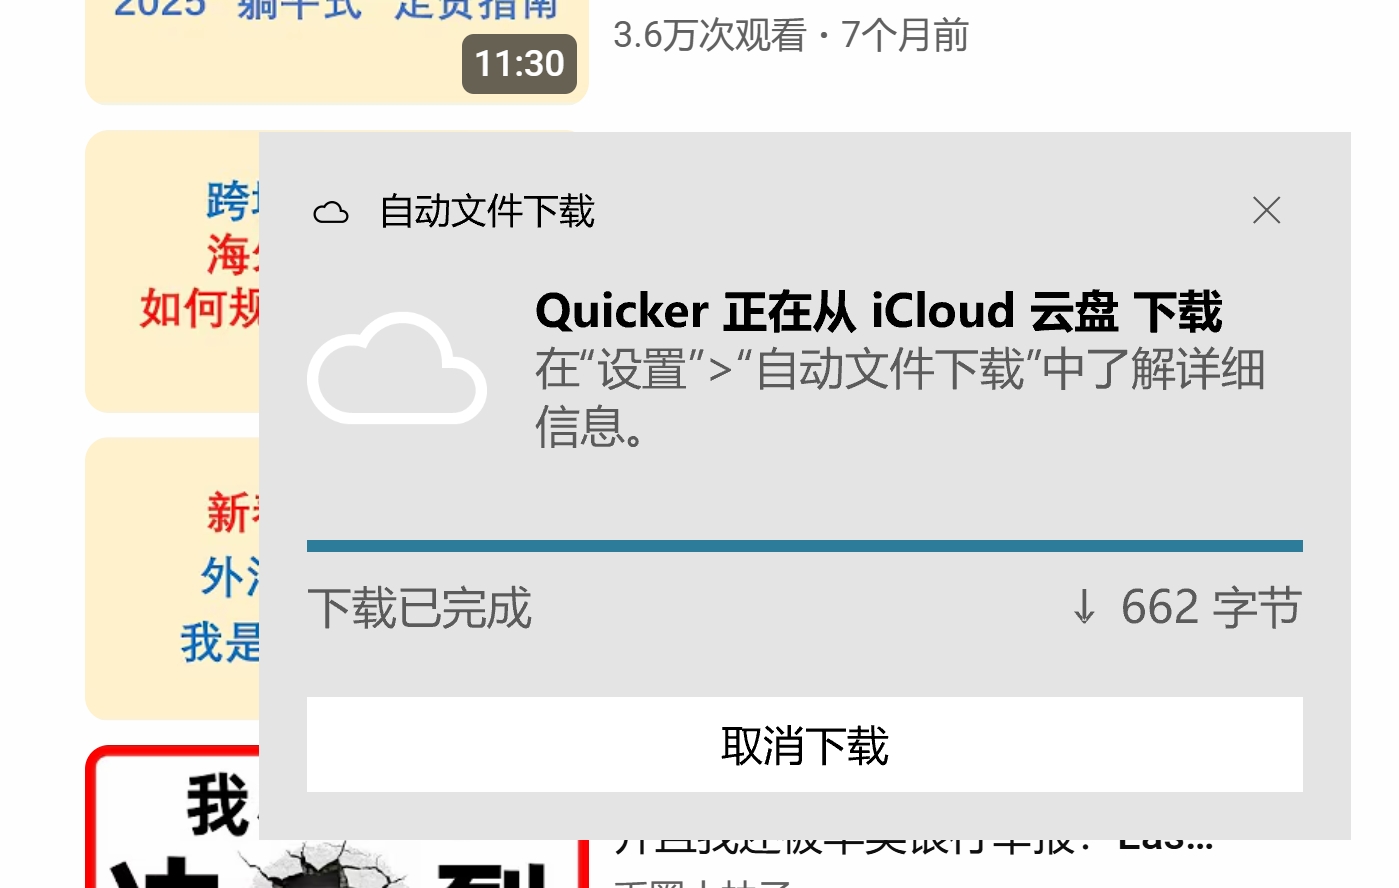Click the 11:30 duration badge
Screen dimensions: 1399x888
519,64
